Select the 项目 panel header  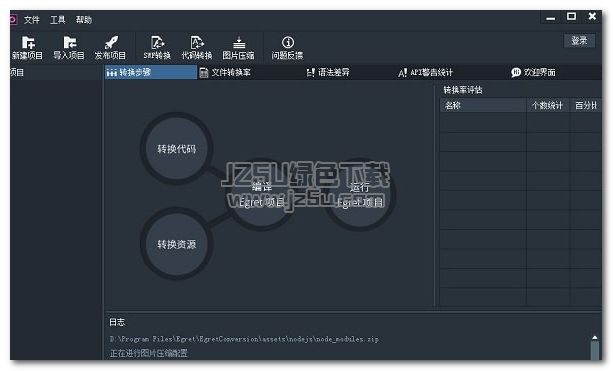click(x=56, y=72)
